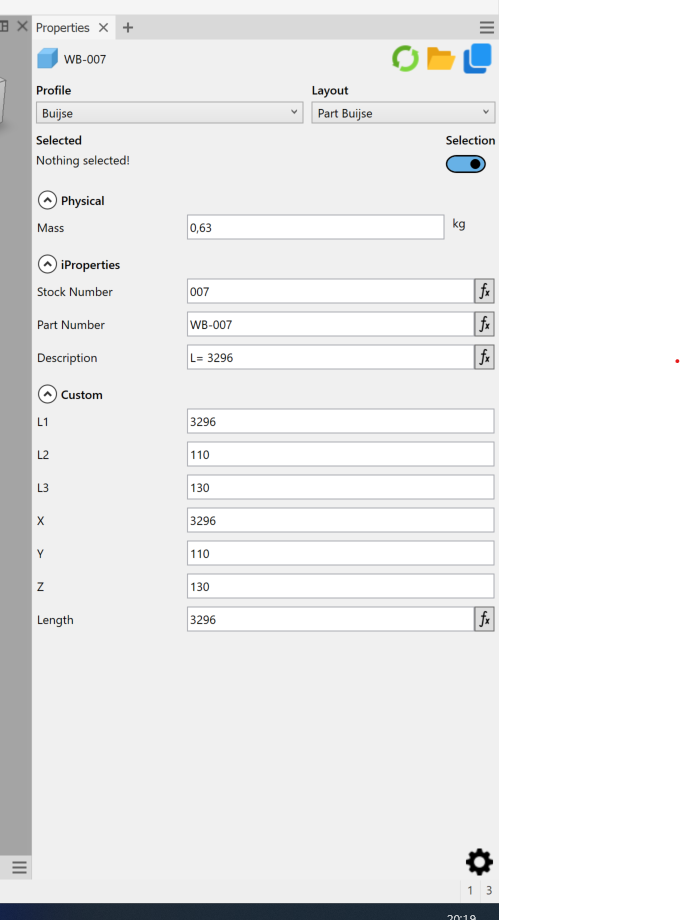
Task: Click the Mass input field
Action: pyautogui.click(x=316, y=227)
